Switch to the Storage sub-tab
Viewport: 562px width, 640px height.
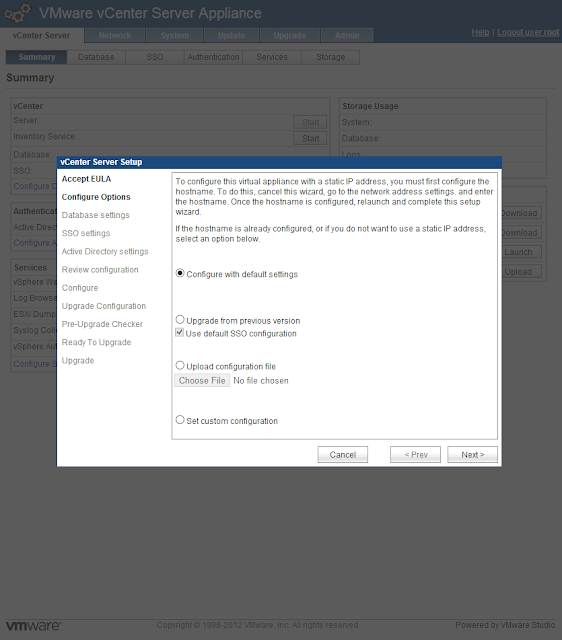[331, 57]
